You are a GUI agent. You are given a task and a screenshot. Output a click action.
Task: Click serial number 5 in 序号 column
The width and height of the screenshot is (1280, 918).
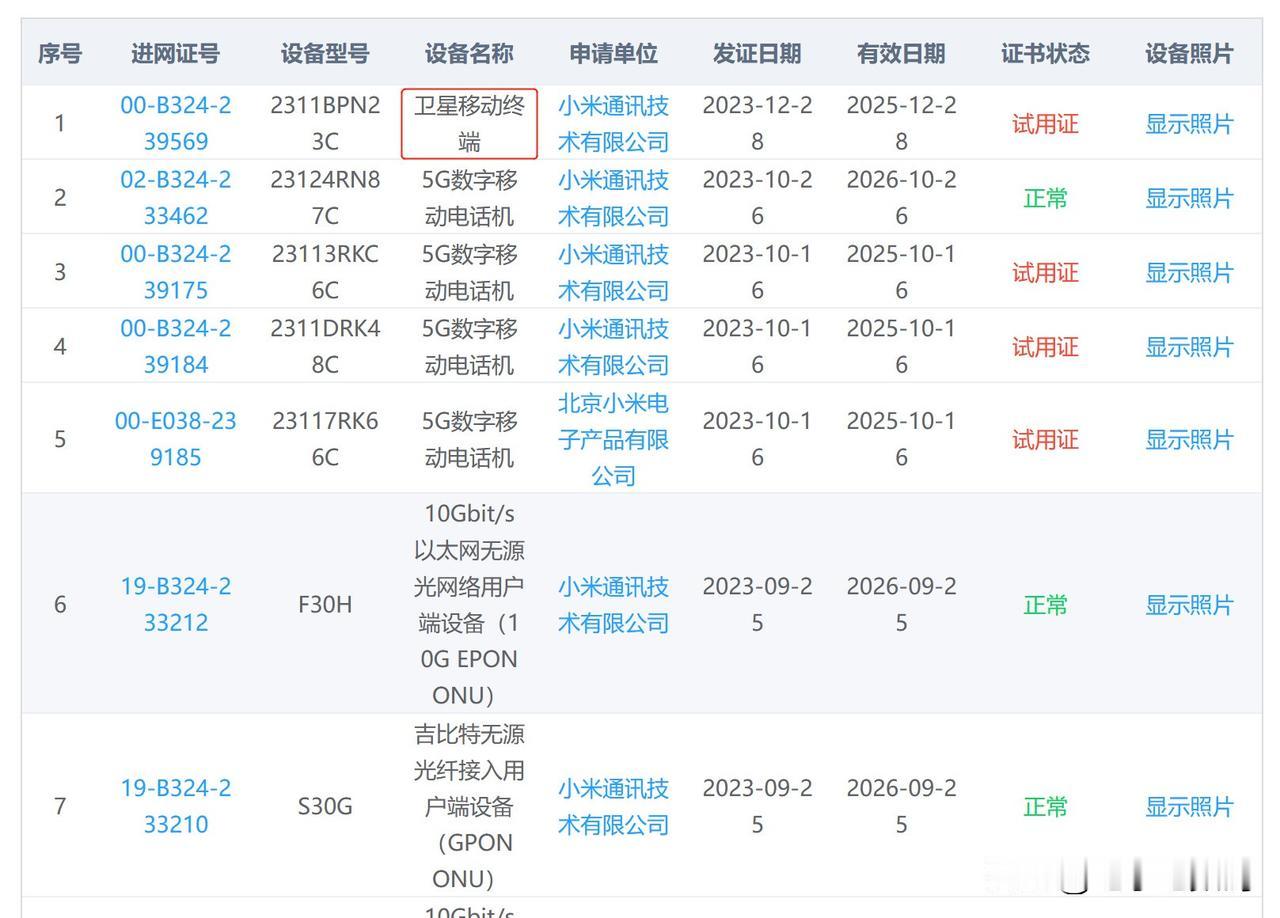coord(60,439)
